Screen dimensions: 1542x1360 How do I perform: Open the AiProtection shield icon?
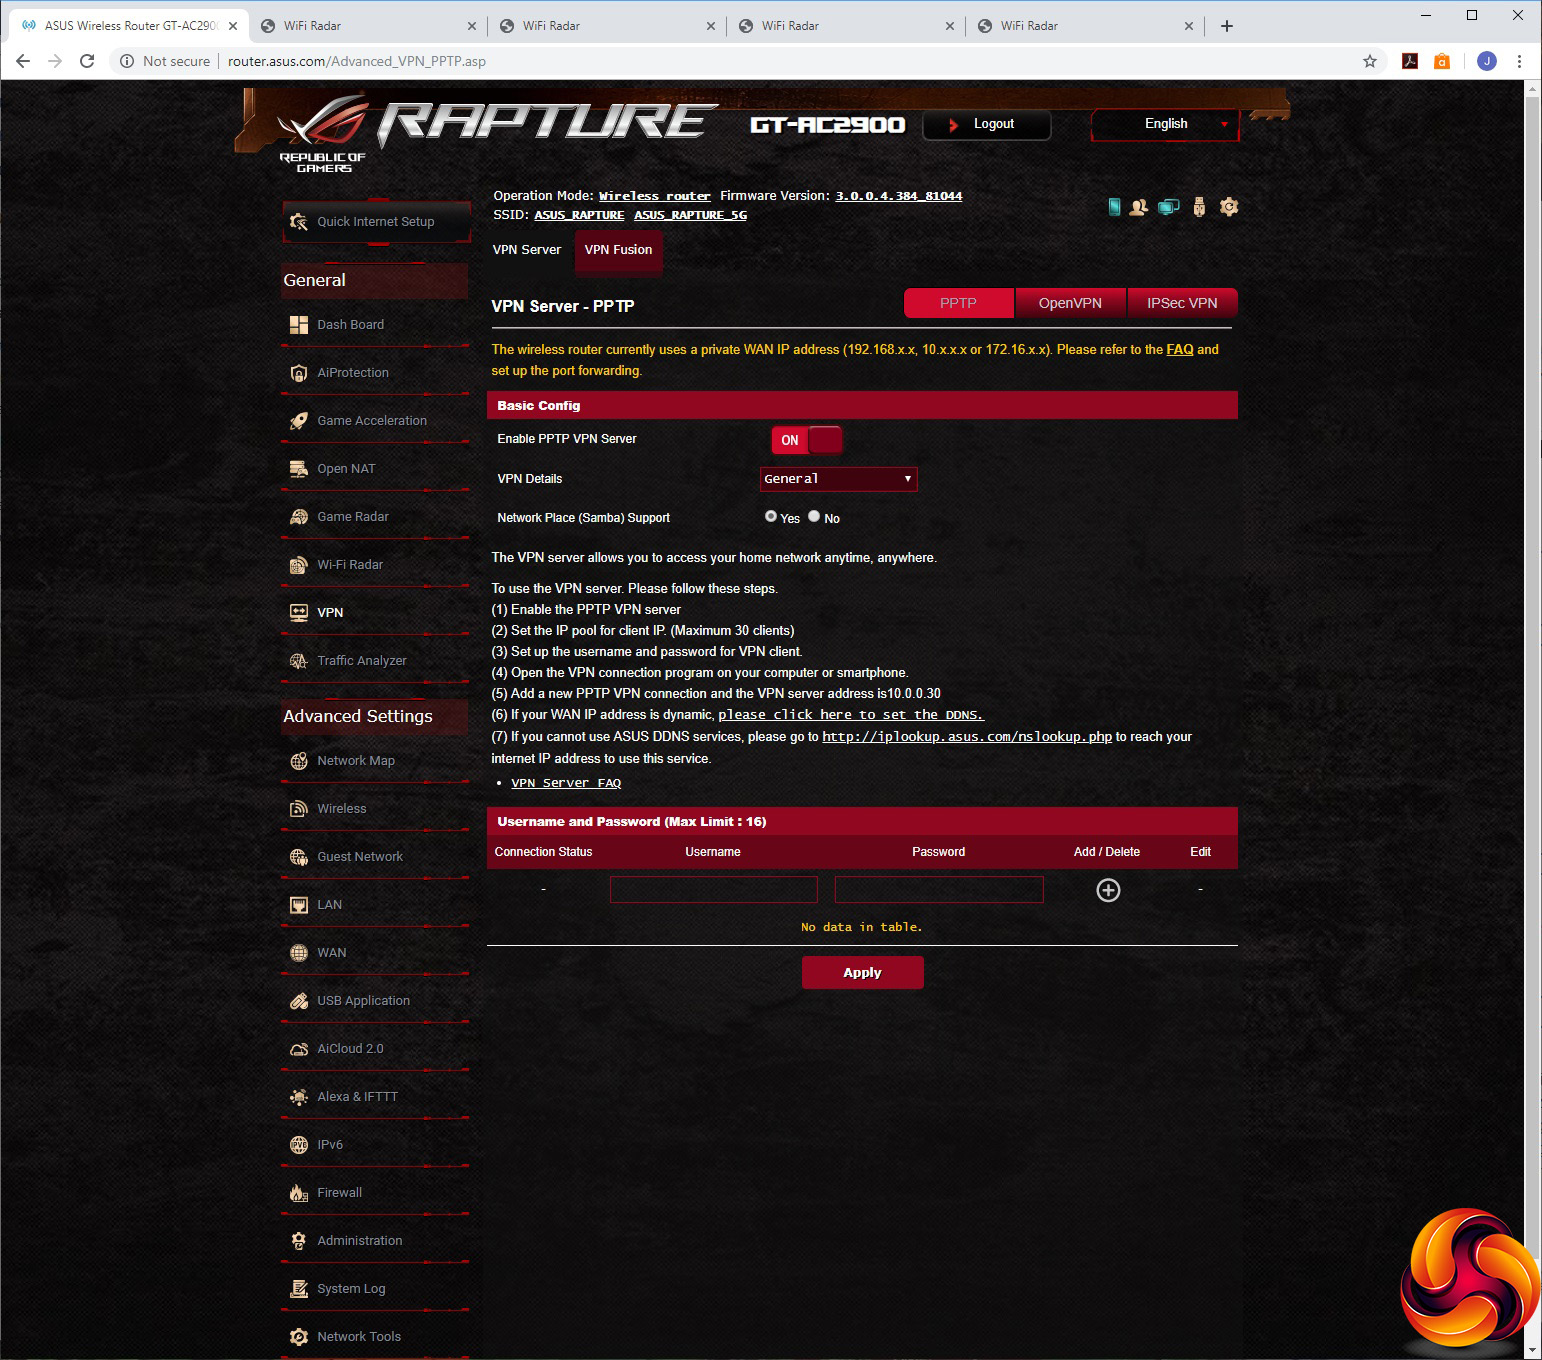[x=298, y=373]
